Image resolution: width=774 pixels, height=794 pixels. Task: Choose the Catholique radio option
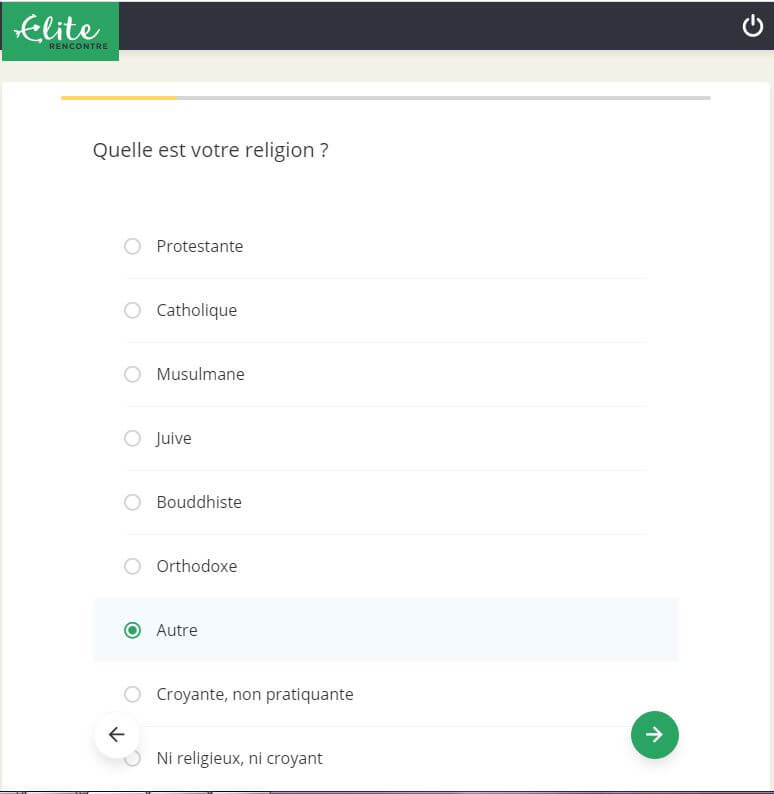[132, 310]
